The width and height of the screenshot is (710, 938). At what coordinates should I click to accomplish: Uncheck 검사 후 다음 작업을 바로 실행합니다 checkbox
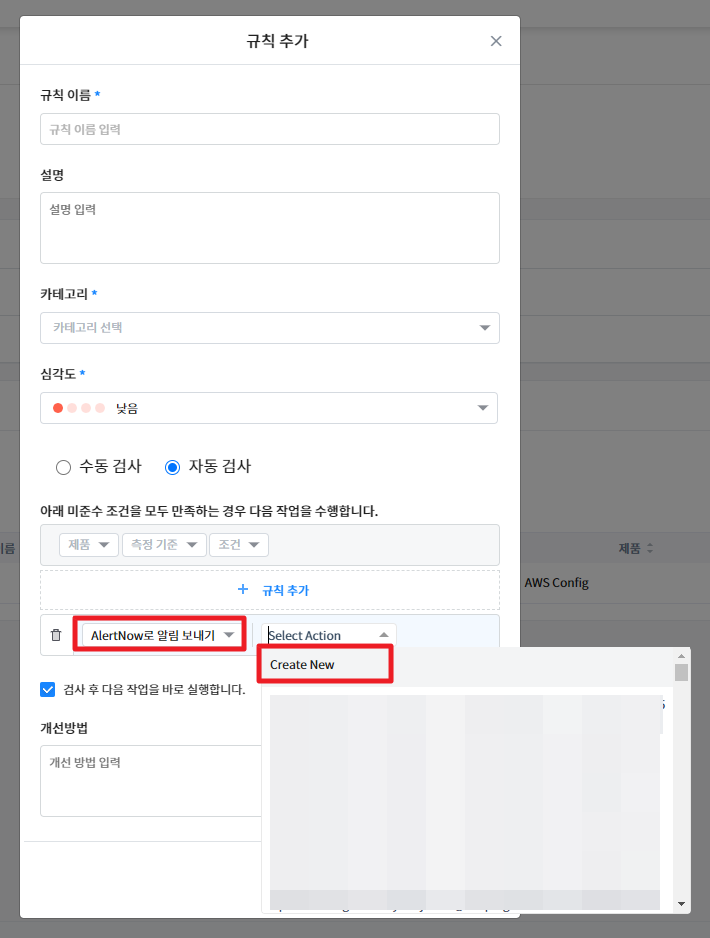coord(48,689)
